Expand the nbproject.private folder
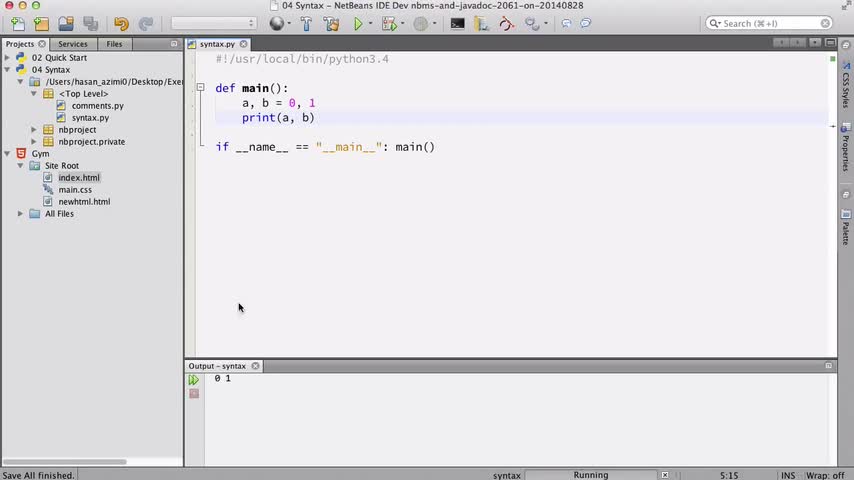The height and width of the screenshot is (480, 854). coord(34,142)
